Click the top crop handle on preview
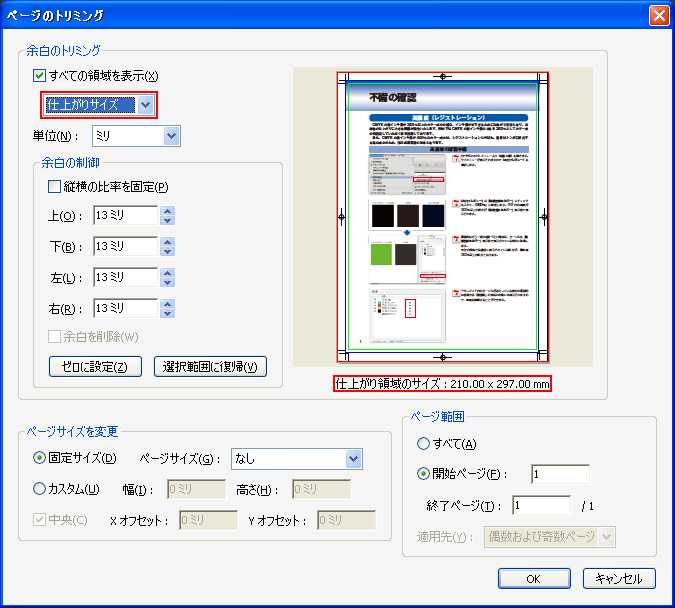 tap(442, 76)
